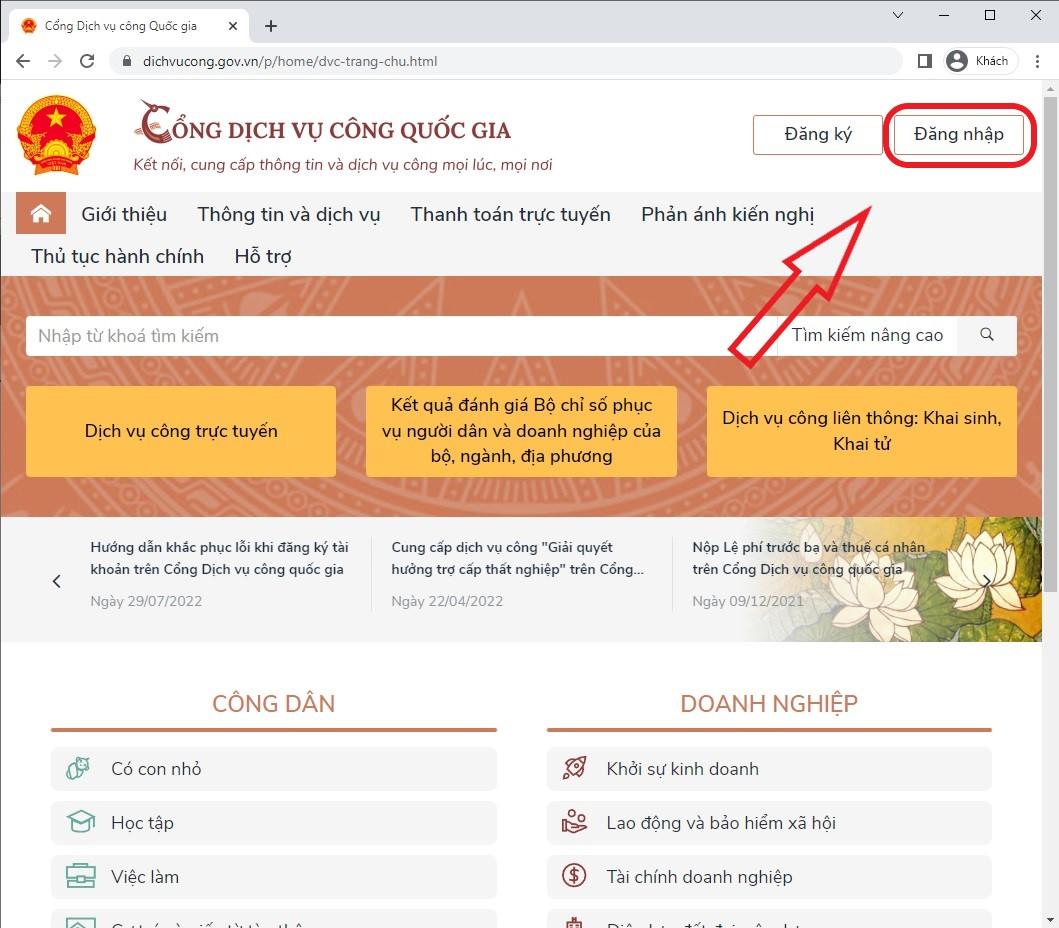Open Hỗ trợ menu
The image size is (1059, 928).
click(263, 256)
